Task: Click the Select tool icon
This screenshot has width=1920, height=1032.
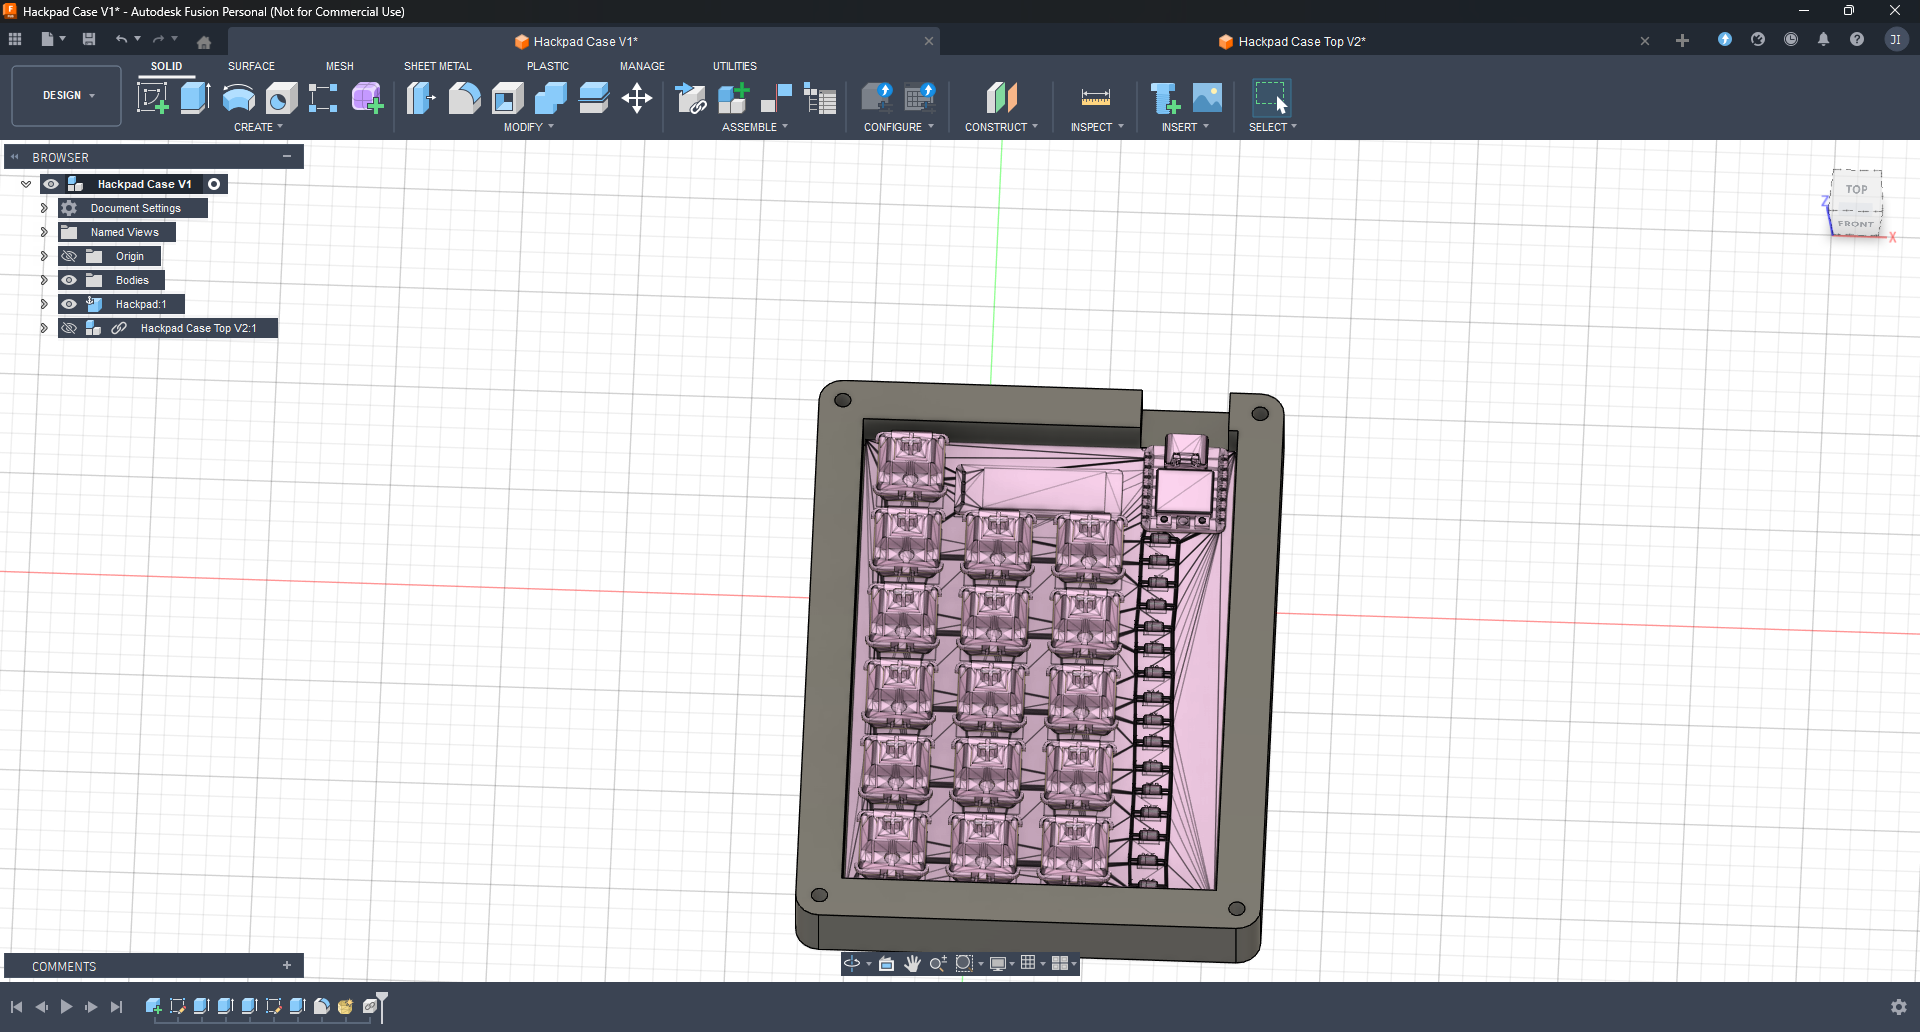Action: 1271,98
